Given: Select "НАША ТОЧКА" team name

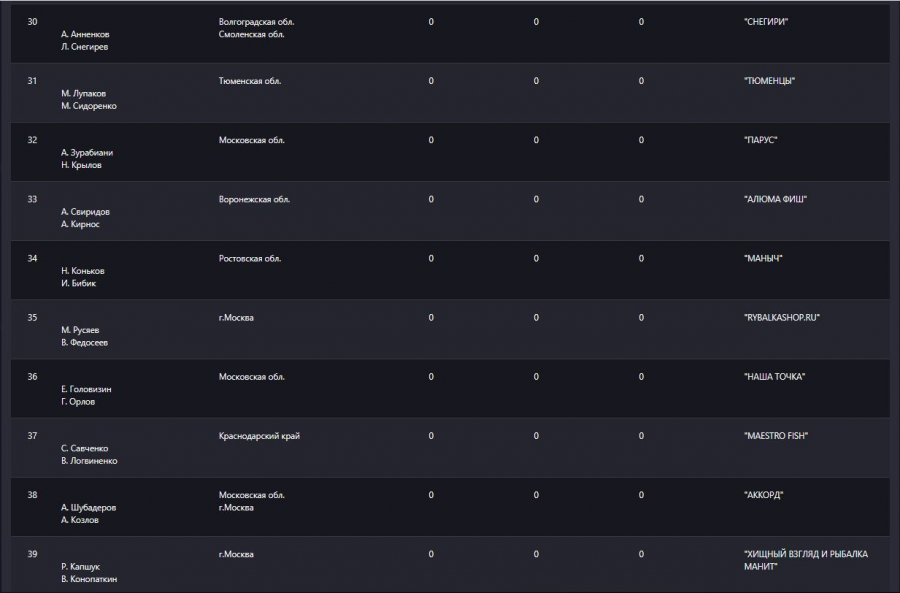Looking at the screenshot, I should [x=774, y=377].
